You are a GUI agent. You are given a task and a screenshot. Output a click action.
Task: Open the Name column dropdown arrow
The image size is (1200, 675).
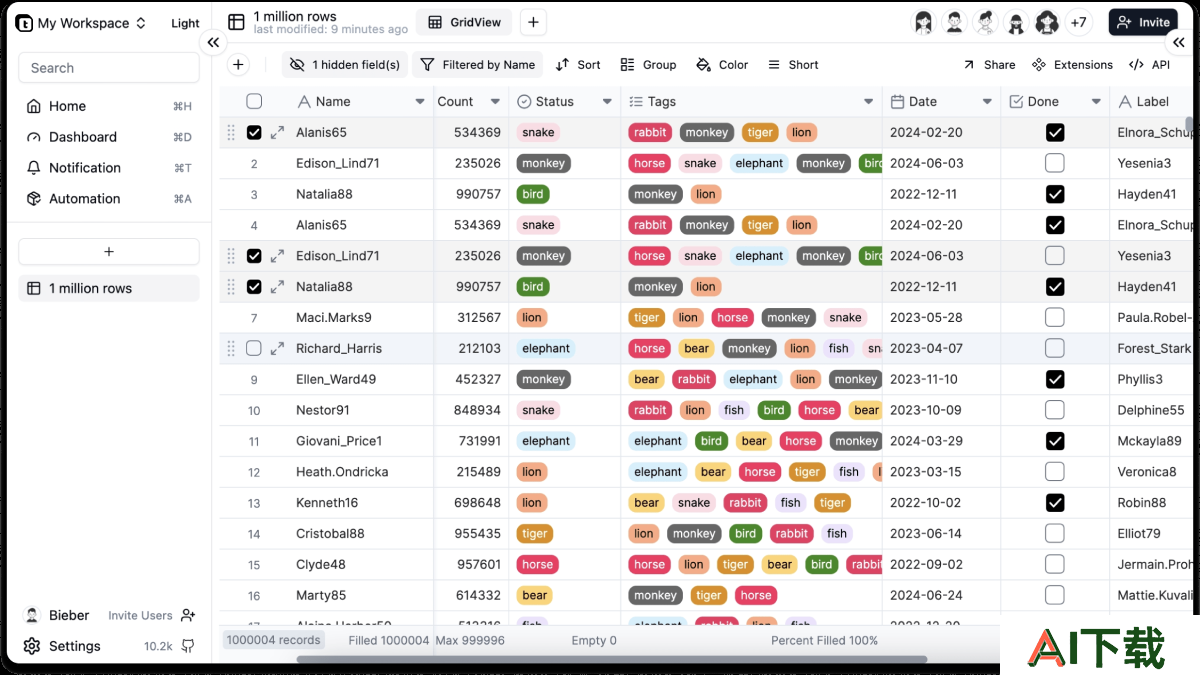420,102
